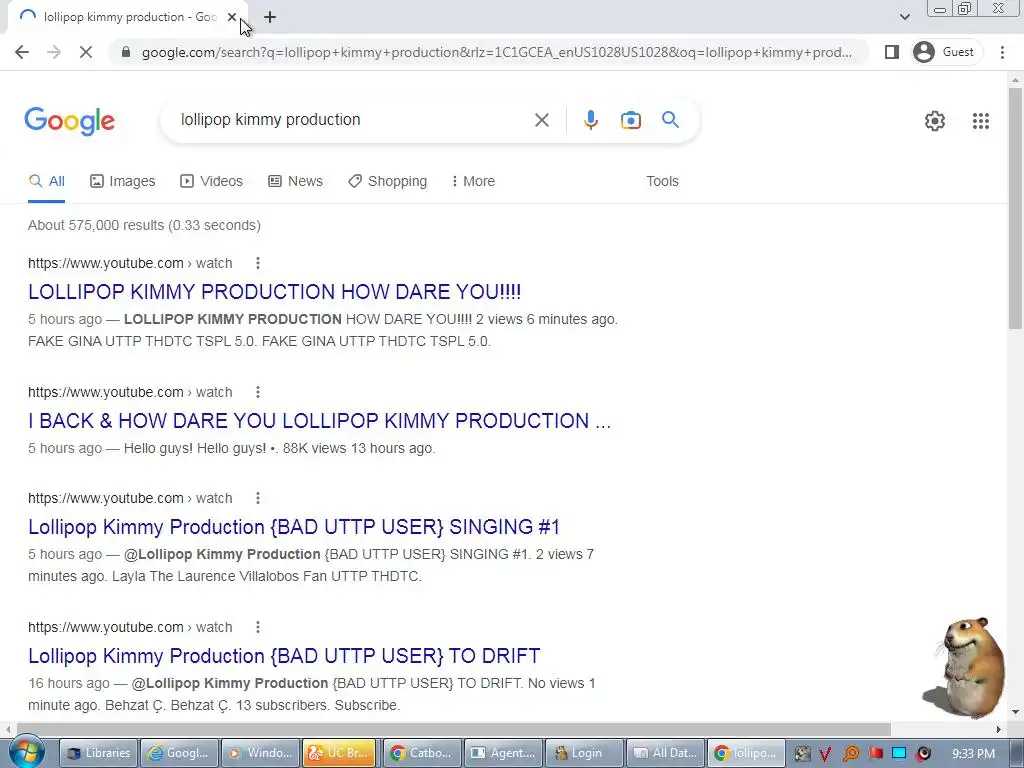Click the blue monitor tray icon
Screen dimensions: 1024x768
(899, 753)
